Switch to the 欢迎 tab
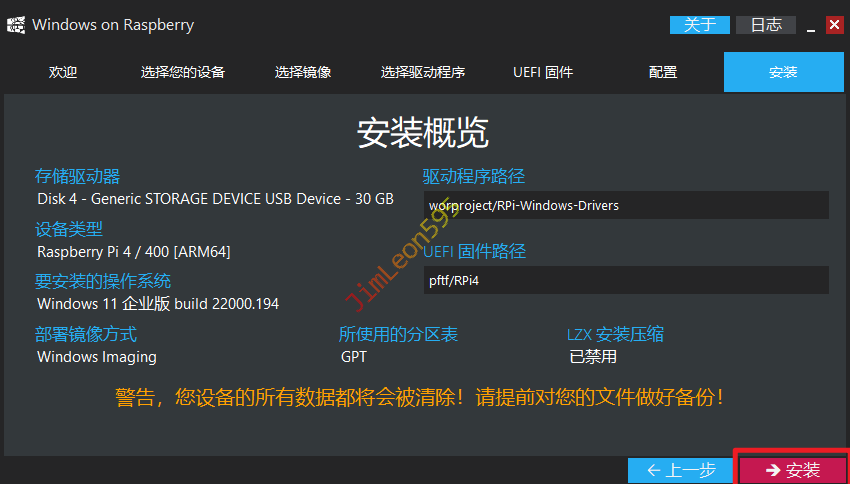The height and width of the screenshot is (484, 850). pyautogui.click(x=63, y=72)
